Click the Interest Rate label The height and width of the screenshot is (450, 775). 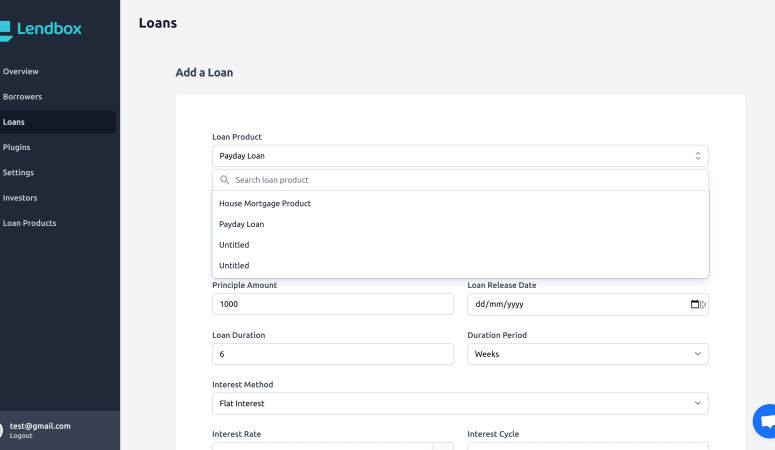click(236, 434)
